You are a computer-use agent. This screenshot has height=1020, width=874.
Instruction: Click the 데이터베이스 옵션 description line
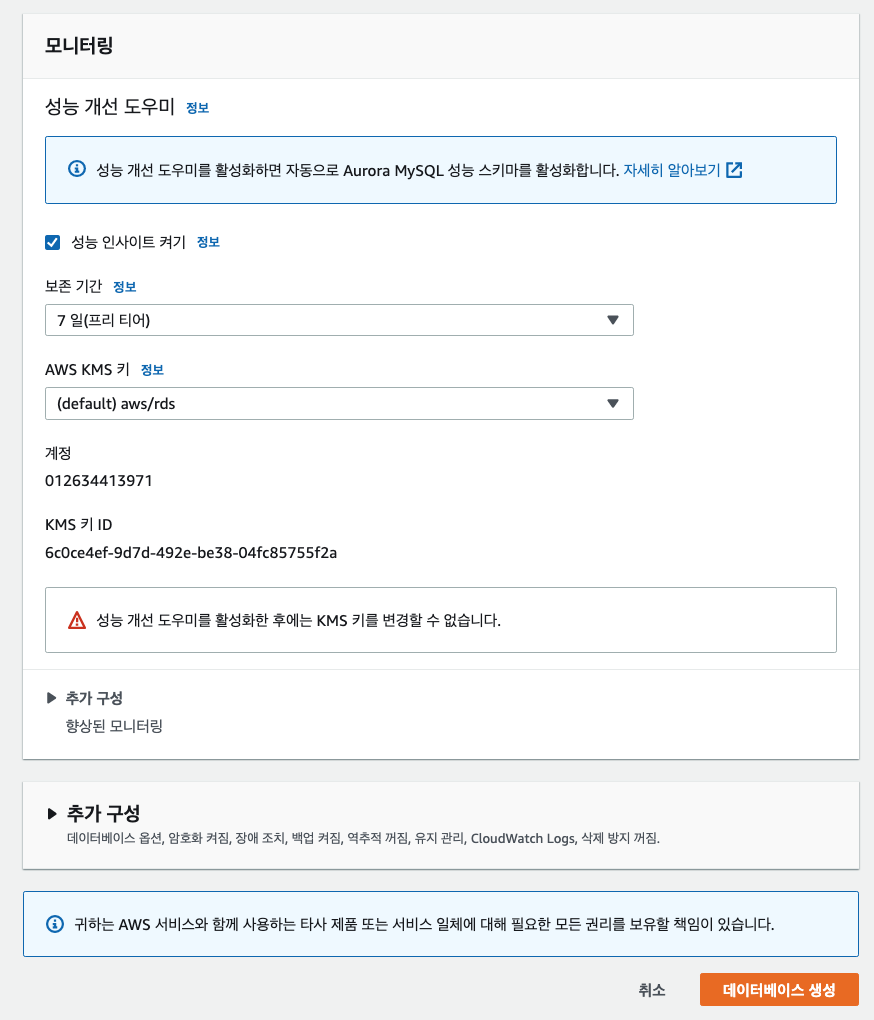(364, 839)
